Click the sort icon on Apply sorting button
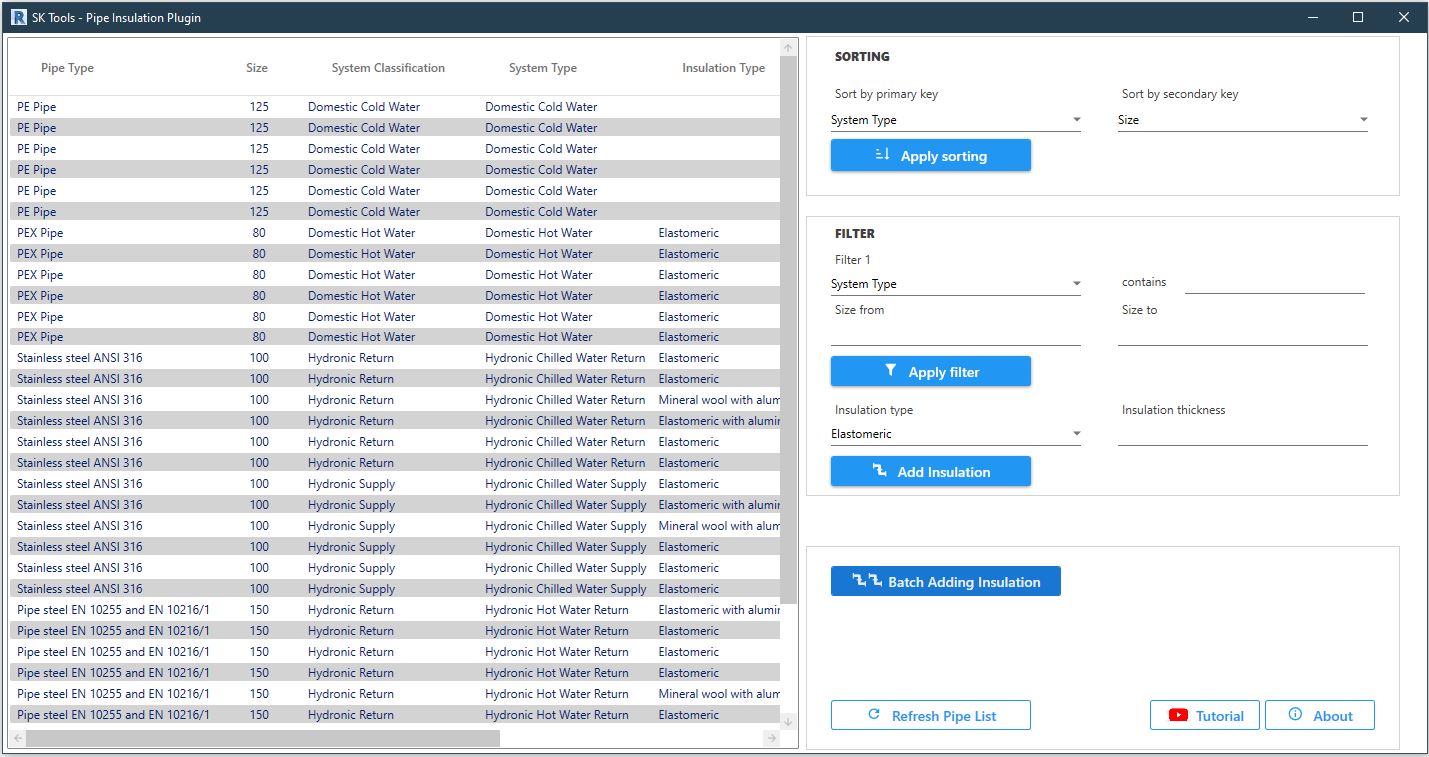1429x757 pixels. 881,155
